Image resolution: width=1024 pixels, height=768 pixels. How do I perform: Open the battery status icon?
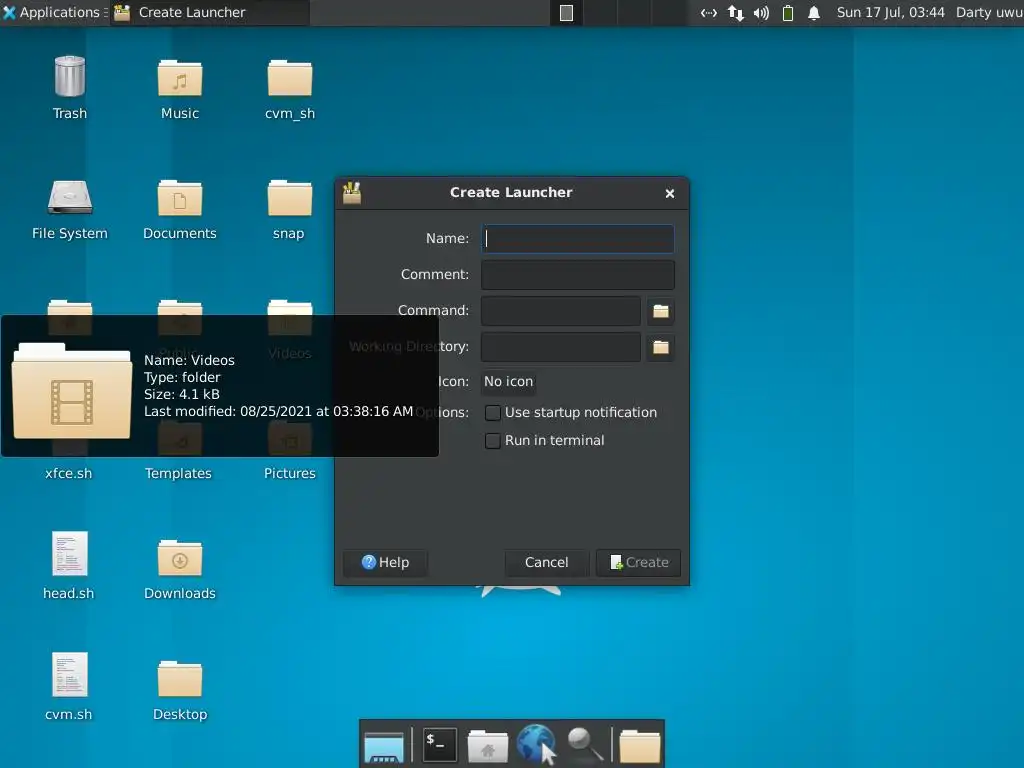[x=788, y=13]
